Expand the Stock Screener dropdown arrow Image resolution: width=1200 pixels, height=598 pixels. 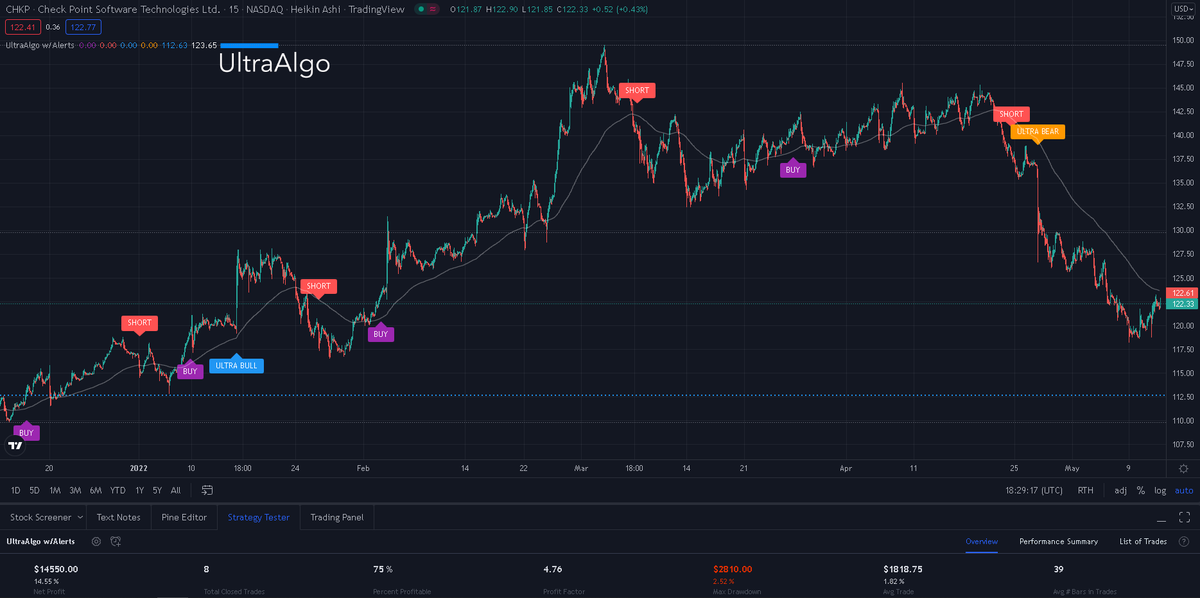click(78, 518)
